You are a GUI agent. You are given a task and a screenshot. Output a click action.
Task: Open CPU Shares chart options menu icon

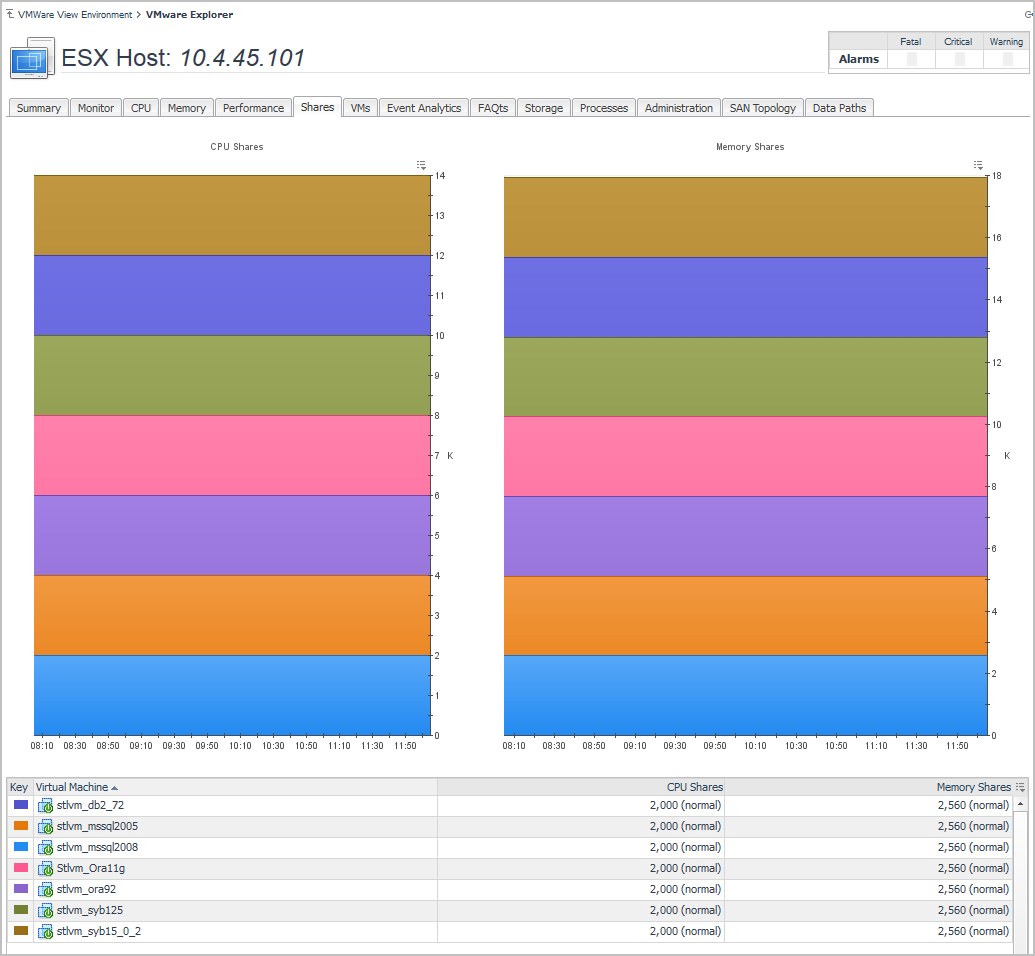click(x=422, y=165)
